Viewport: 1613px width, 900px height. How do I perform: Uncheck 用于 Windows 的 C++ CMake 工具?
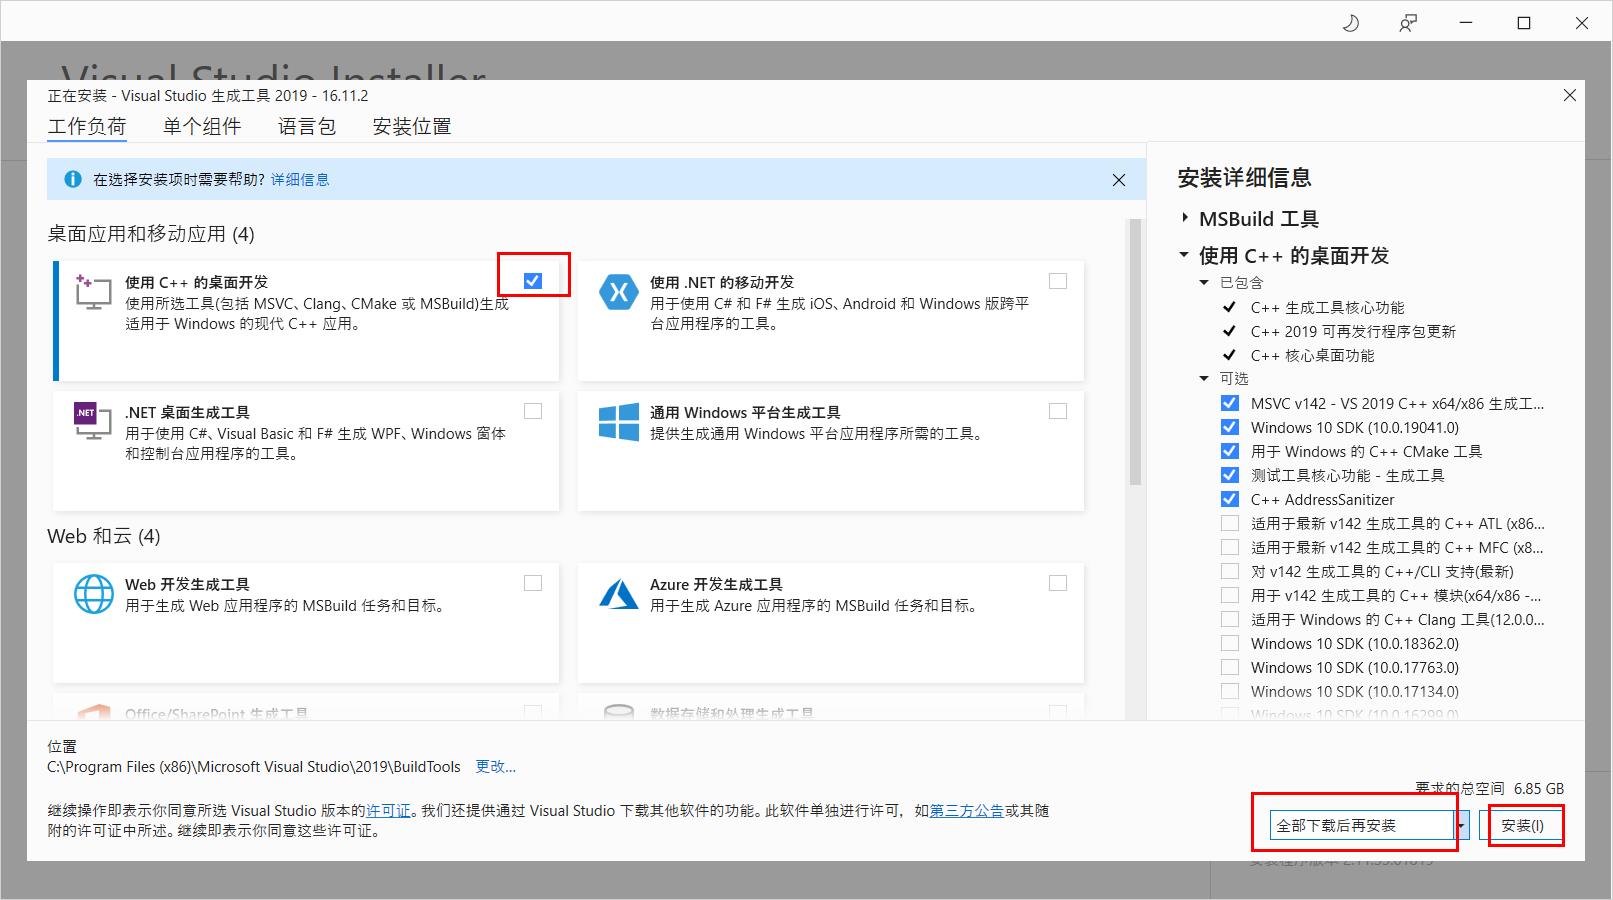(1230, 451)
